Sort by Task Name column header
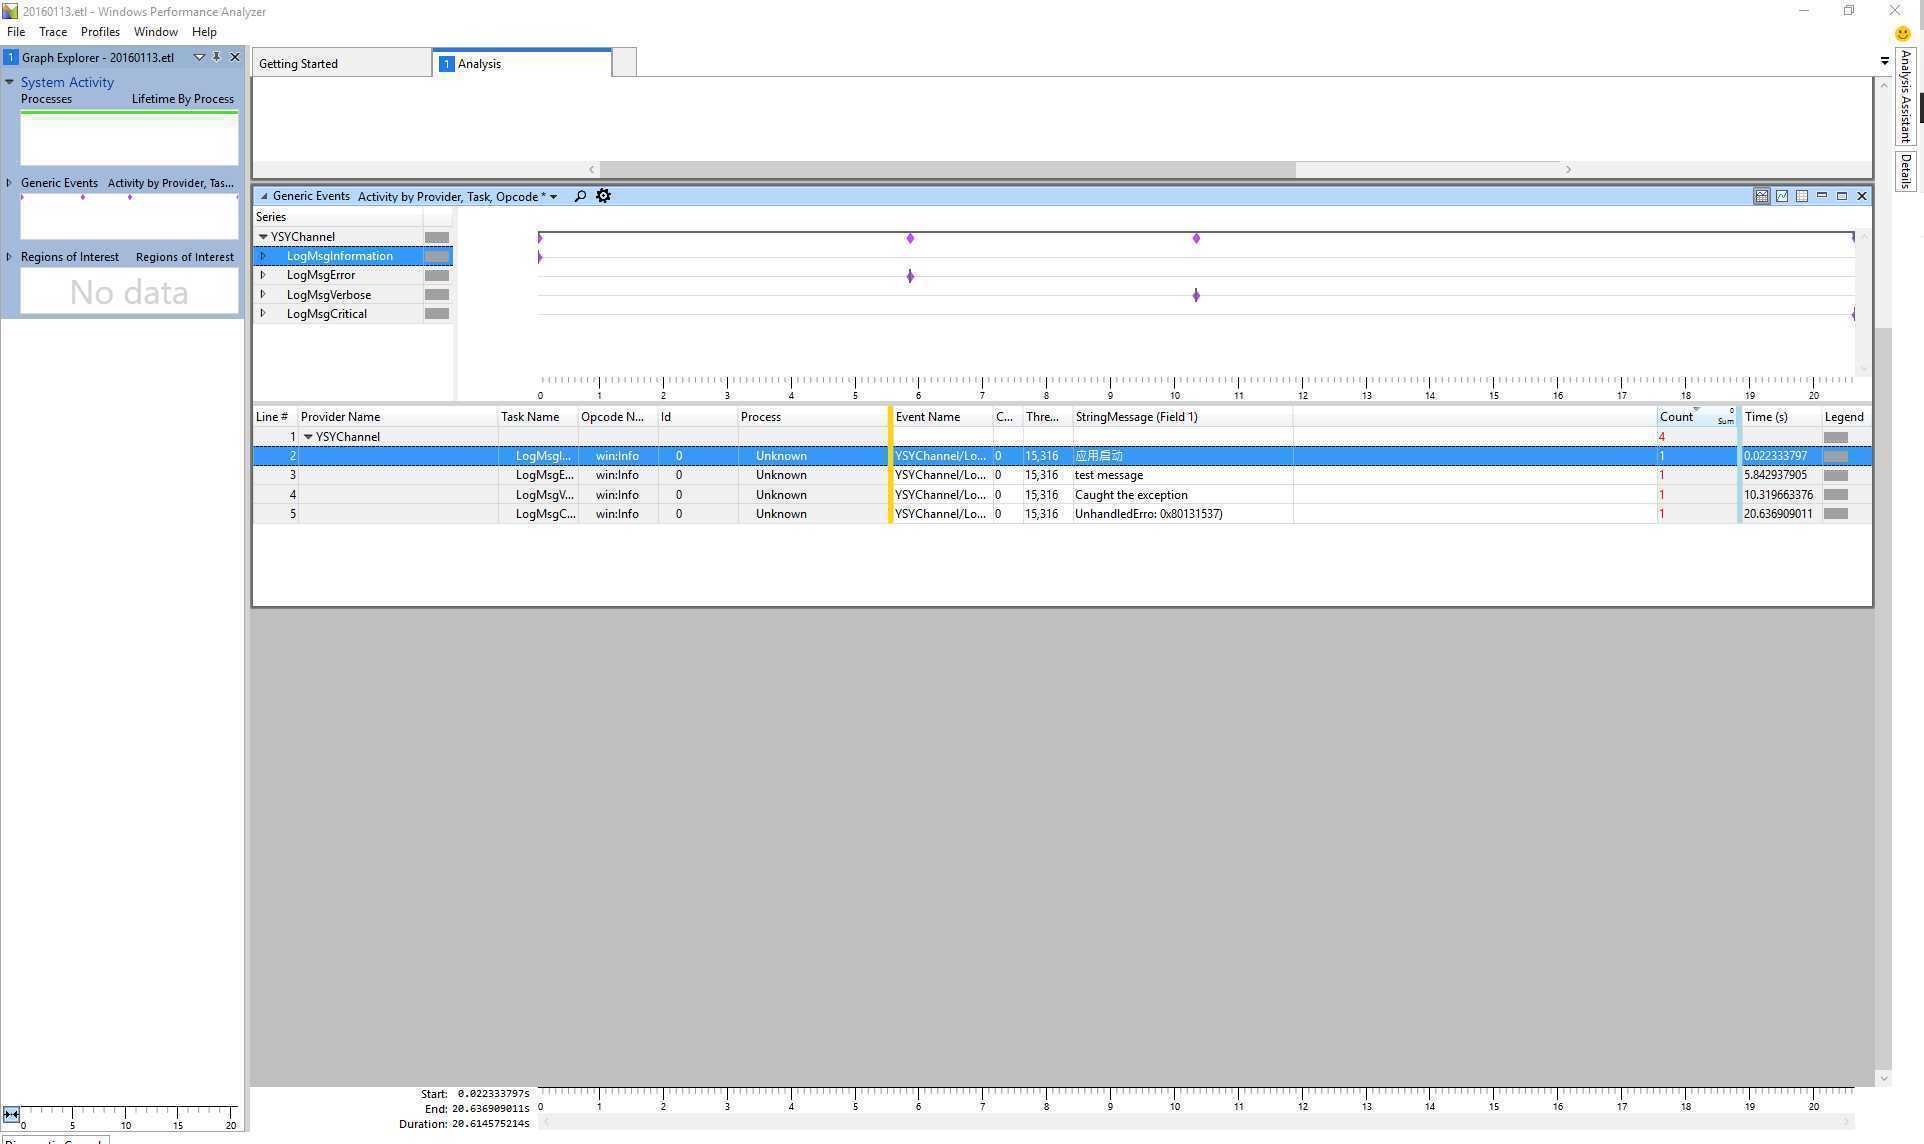This screenshot has width=1924, height=1144. click(538, 417)
